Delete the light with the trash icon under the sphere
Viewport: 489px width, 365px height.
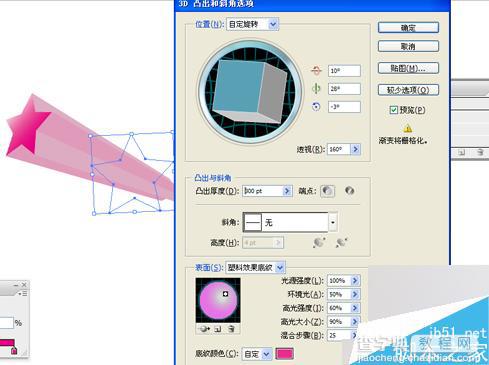click(231, 329)
